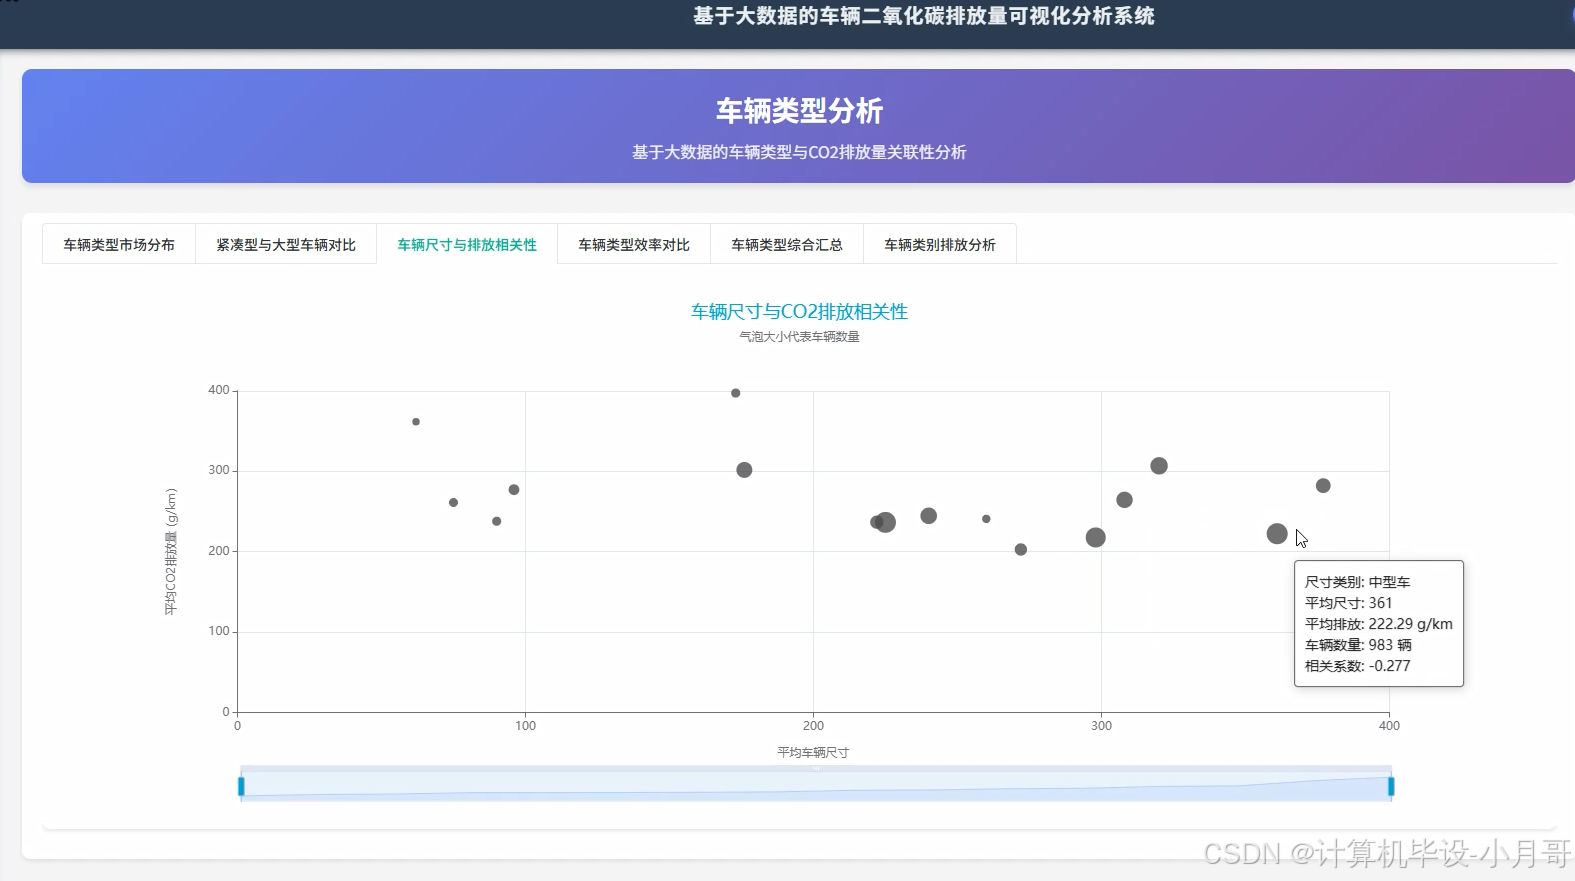Click the bubble near size 96, emission 277
Viewport: 1575px width, 881px height.
click(514, 490)
